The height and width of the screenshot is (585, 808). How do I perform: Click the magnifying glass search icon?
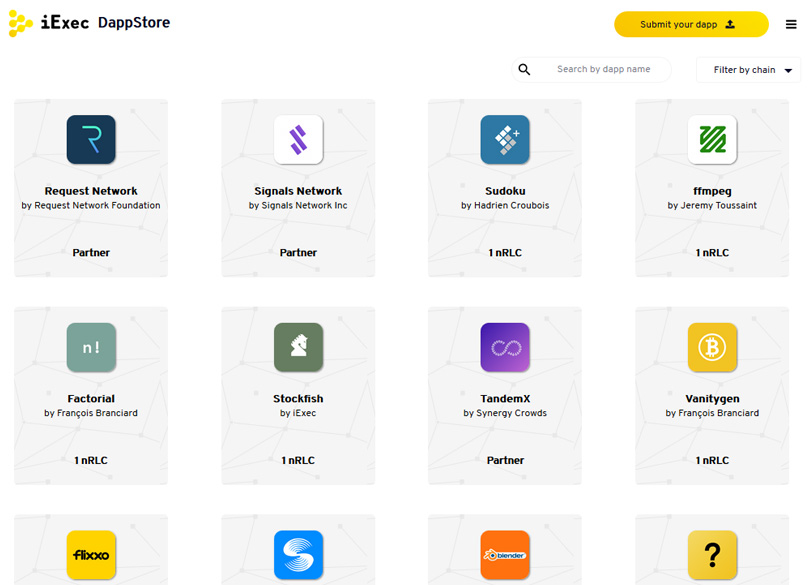point(524,70)
